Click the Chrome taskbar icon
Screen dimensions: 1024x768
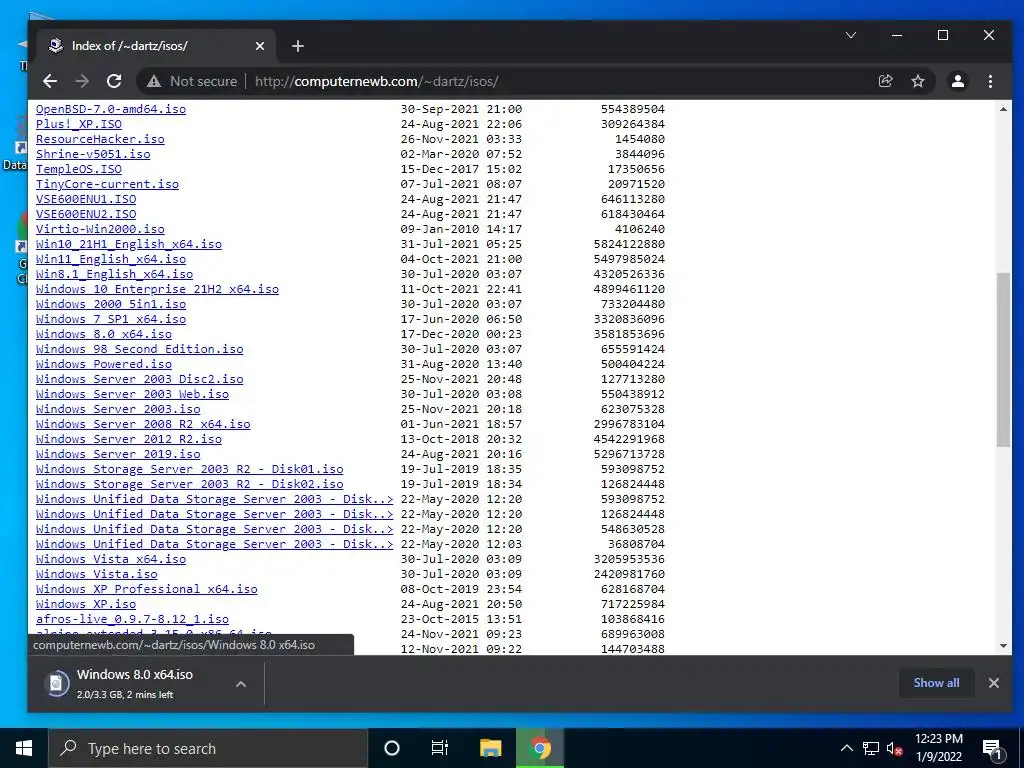tap(540, 748)
